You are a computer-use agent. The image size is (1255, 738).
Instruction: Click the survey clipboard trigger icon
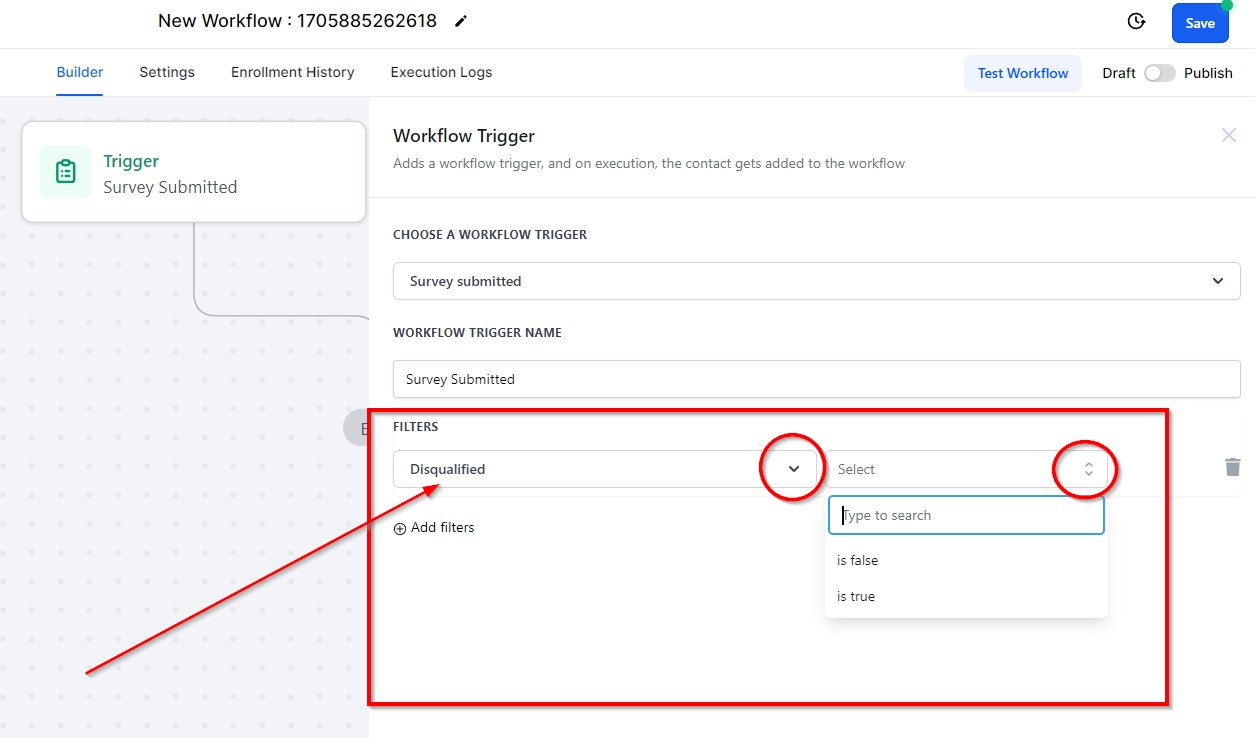pyautogui.click(x=66, y=172)
